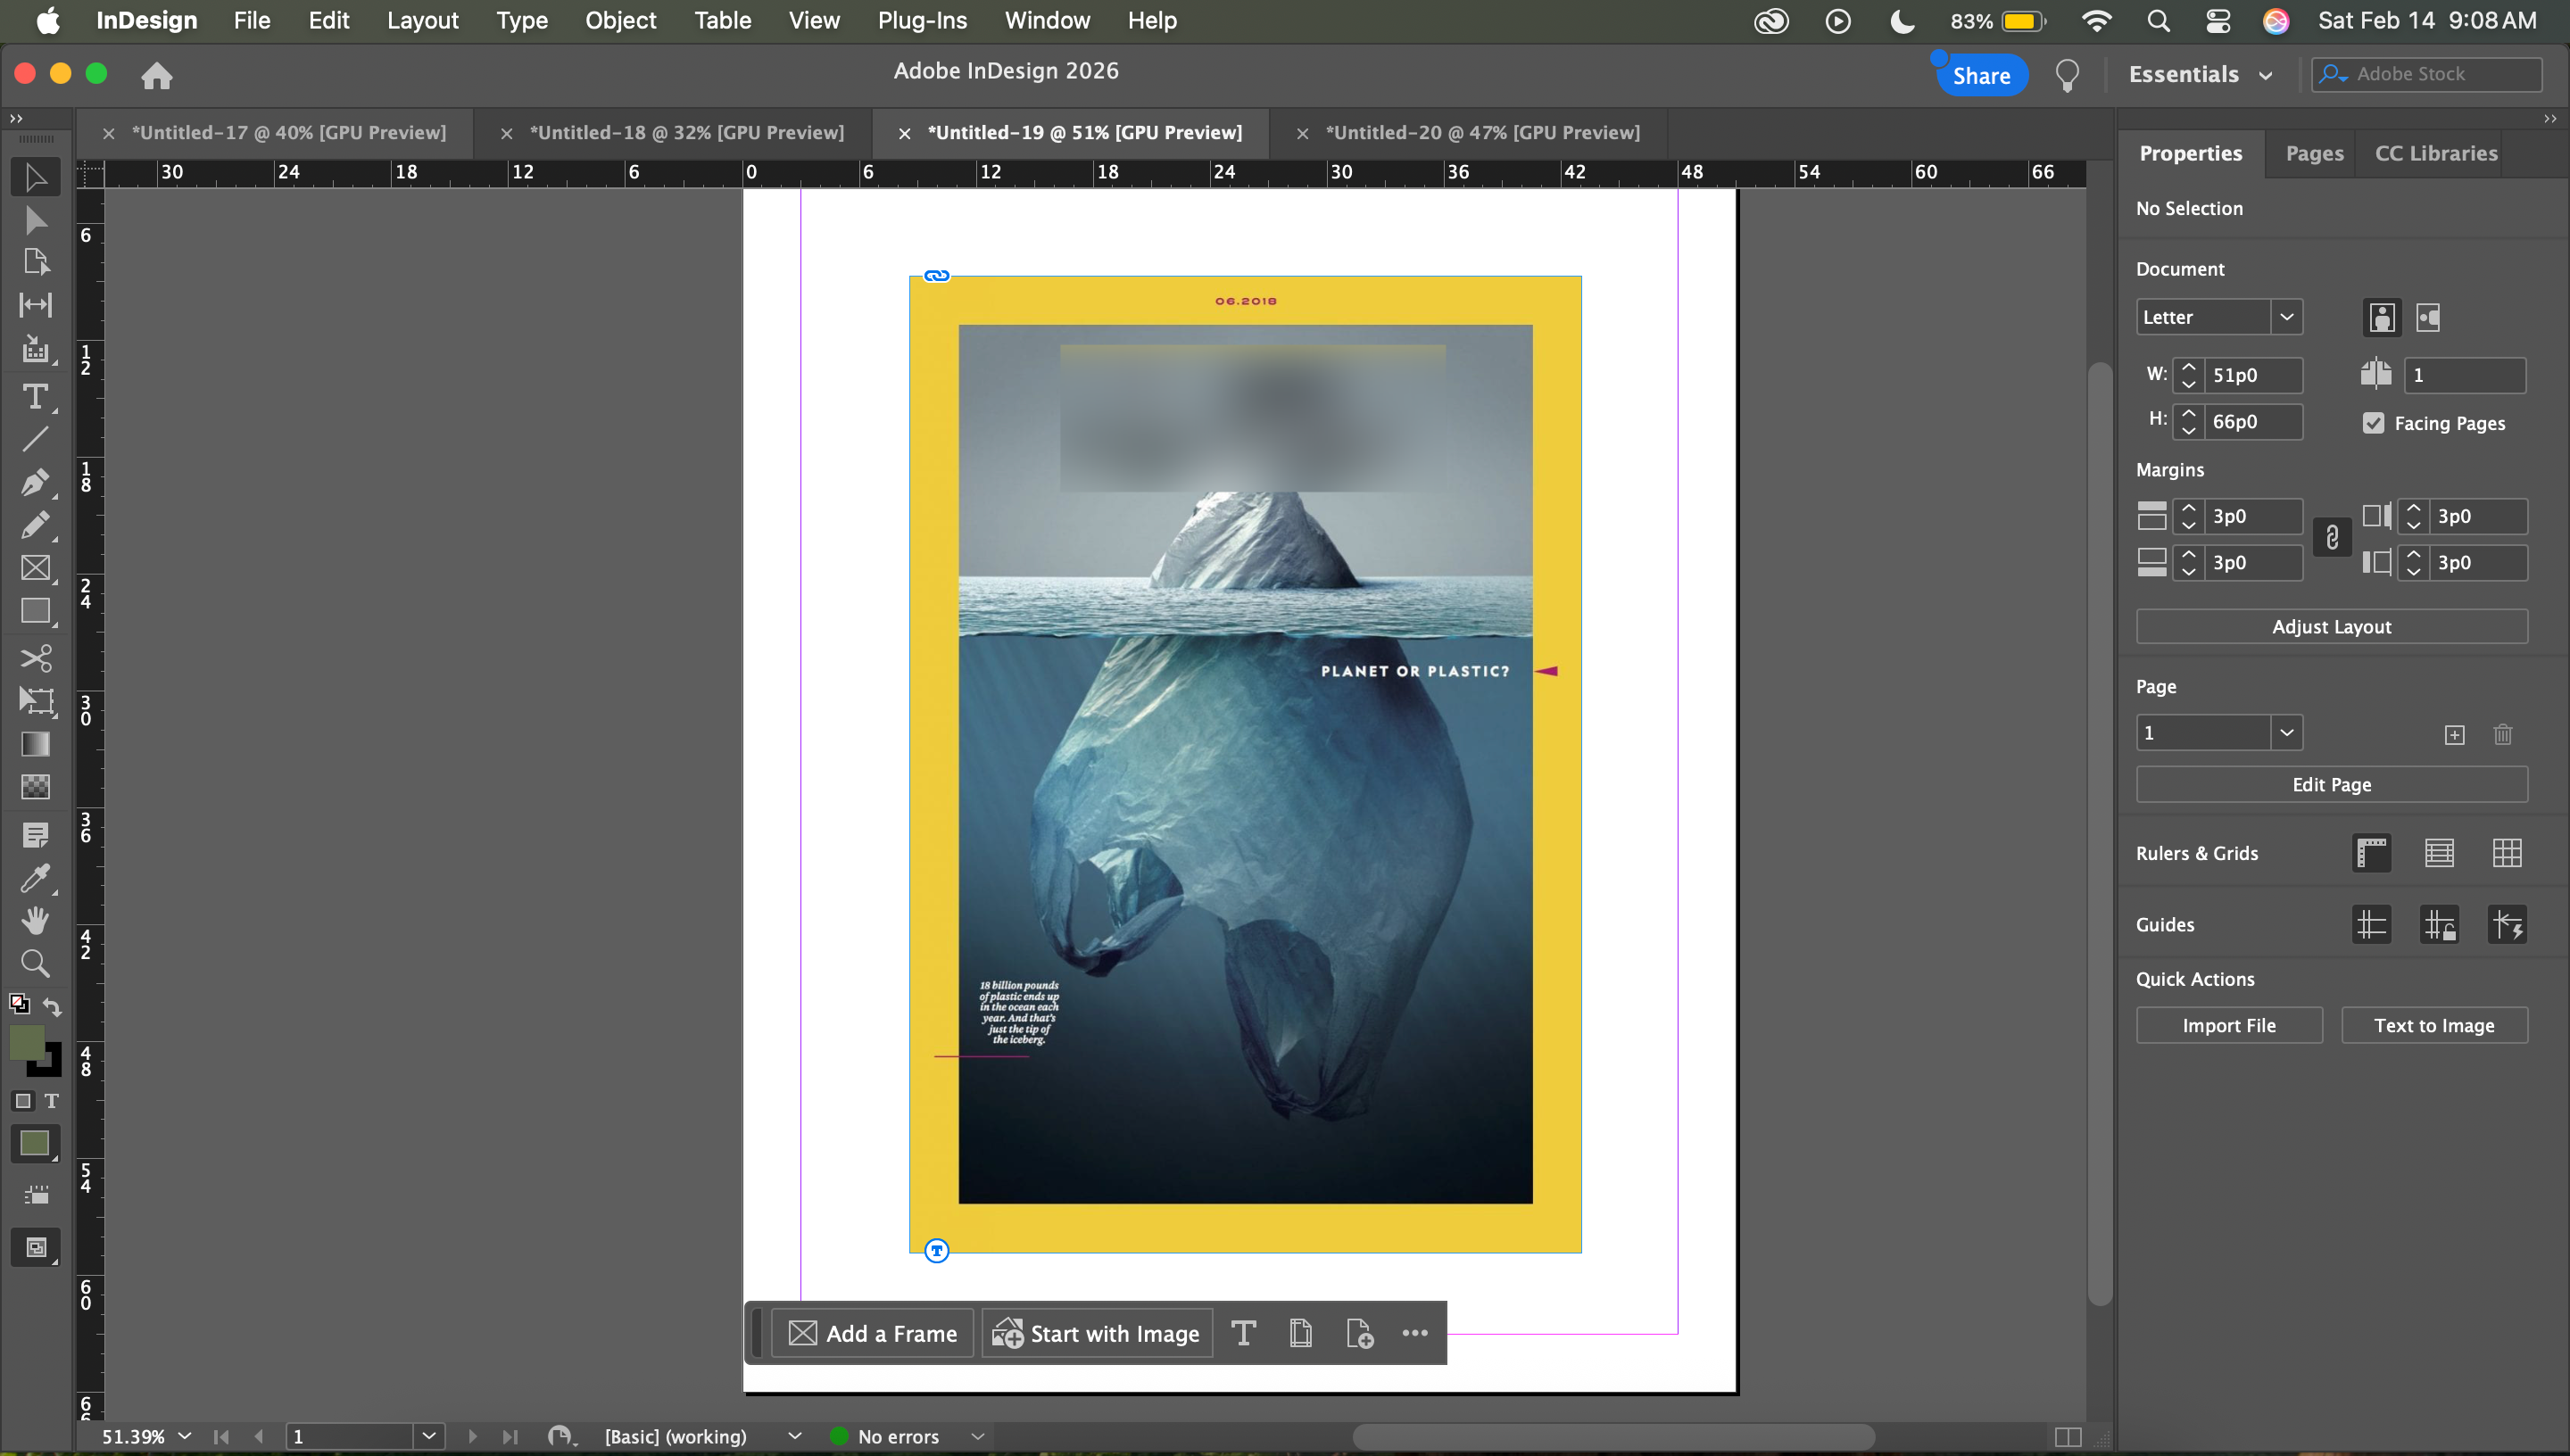Click the Adjust Layout button
The width and height of the screenshot is (2570, 1456).
point(2330,627)
